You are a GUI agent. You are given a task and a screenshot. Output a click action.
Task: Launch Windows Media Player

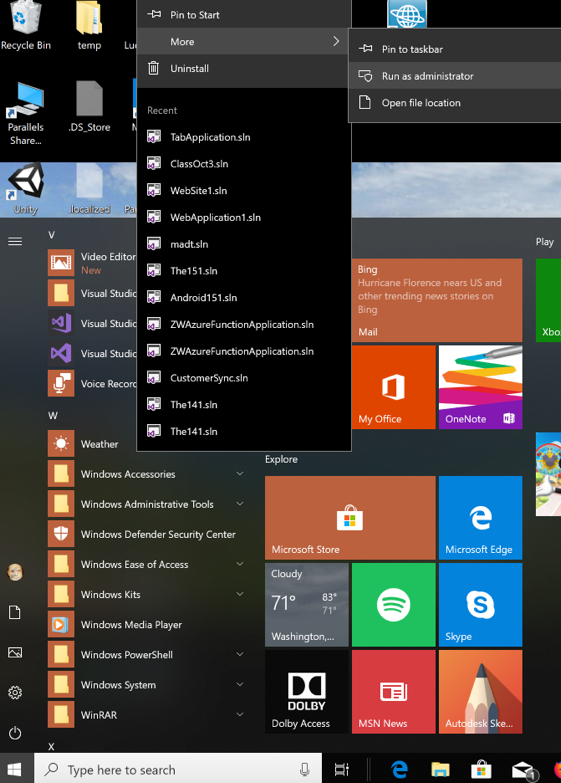[145, 625]
